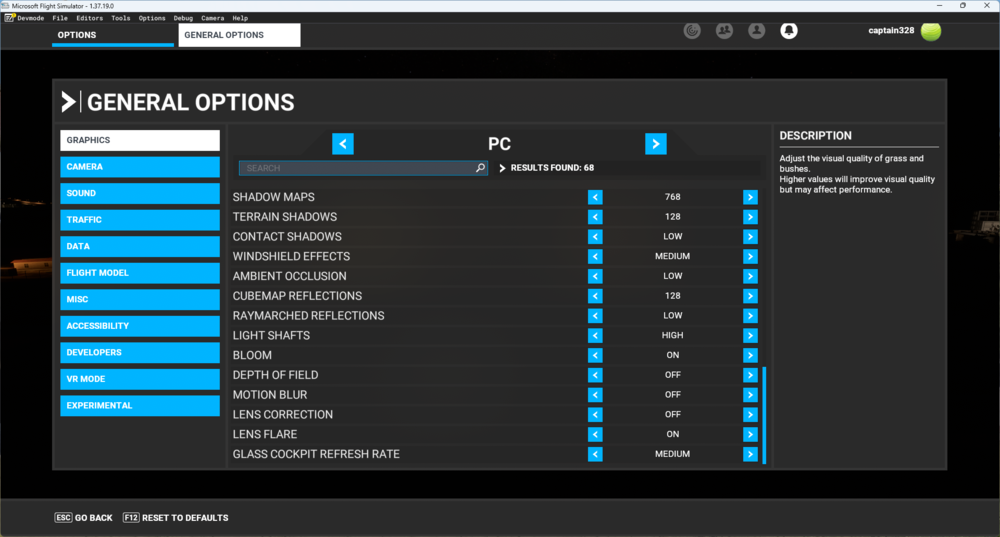The height and width of the screenshot is (537, 1000).
Task: Open the VR Mode category
Action: (x=140, y=379)
